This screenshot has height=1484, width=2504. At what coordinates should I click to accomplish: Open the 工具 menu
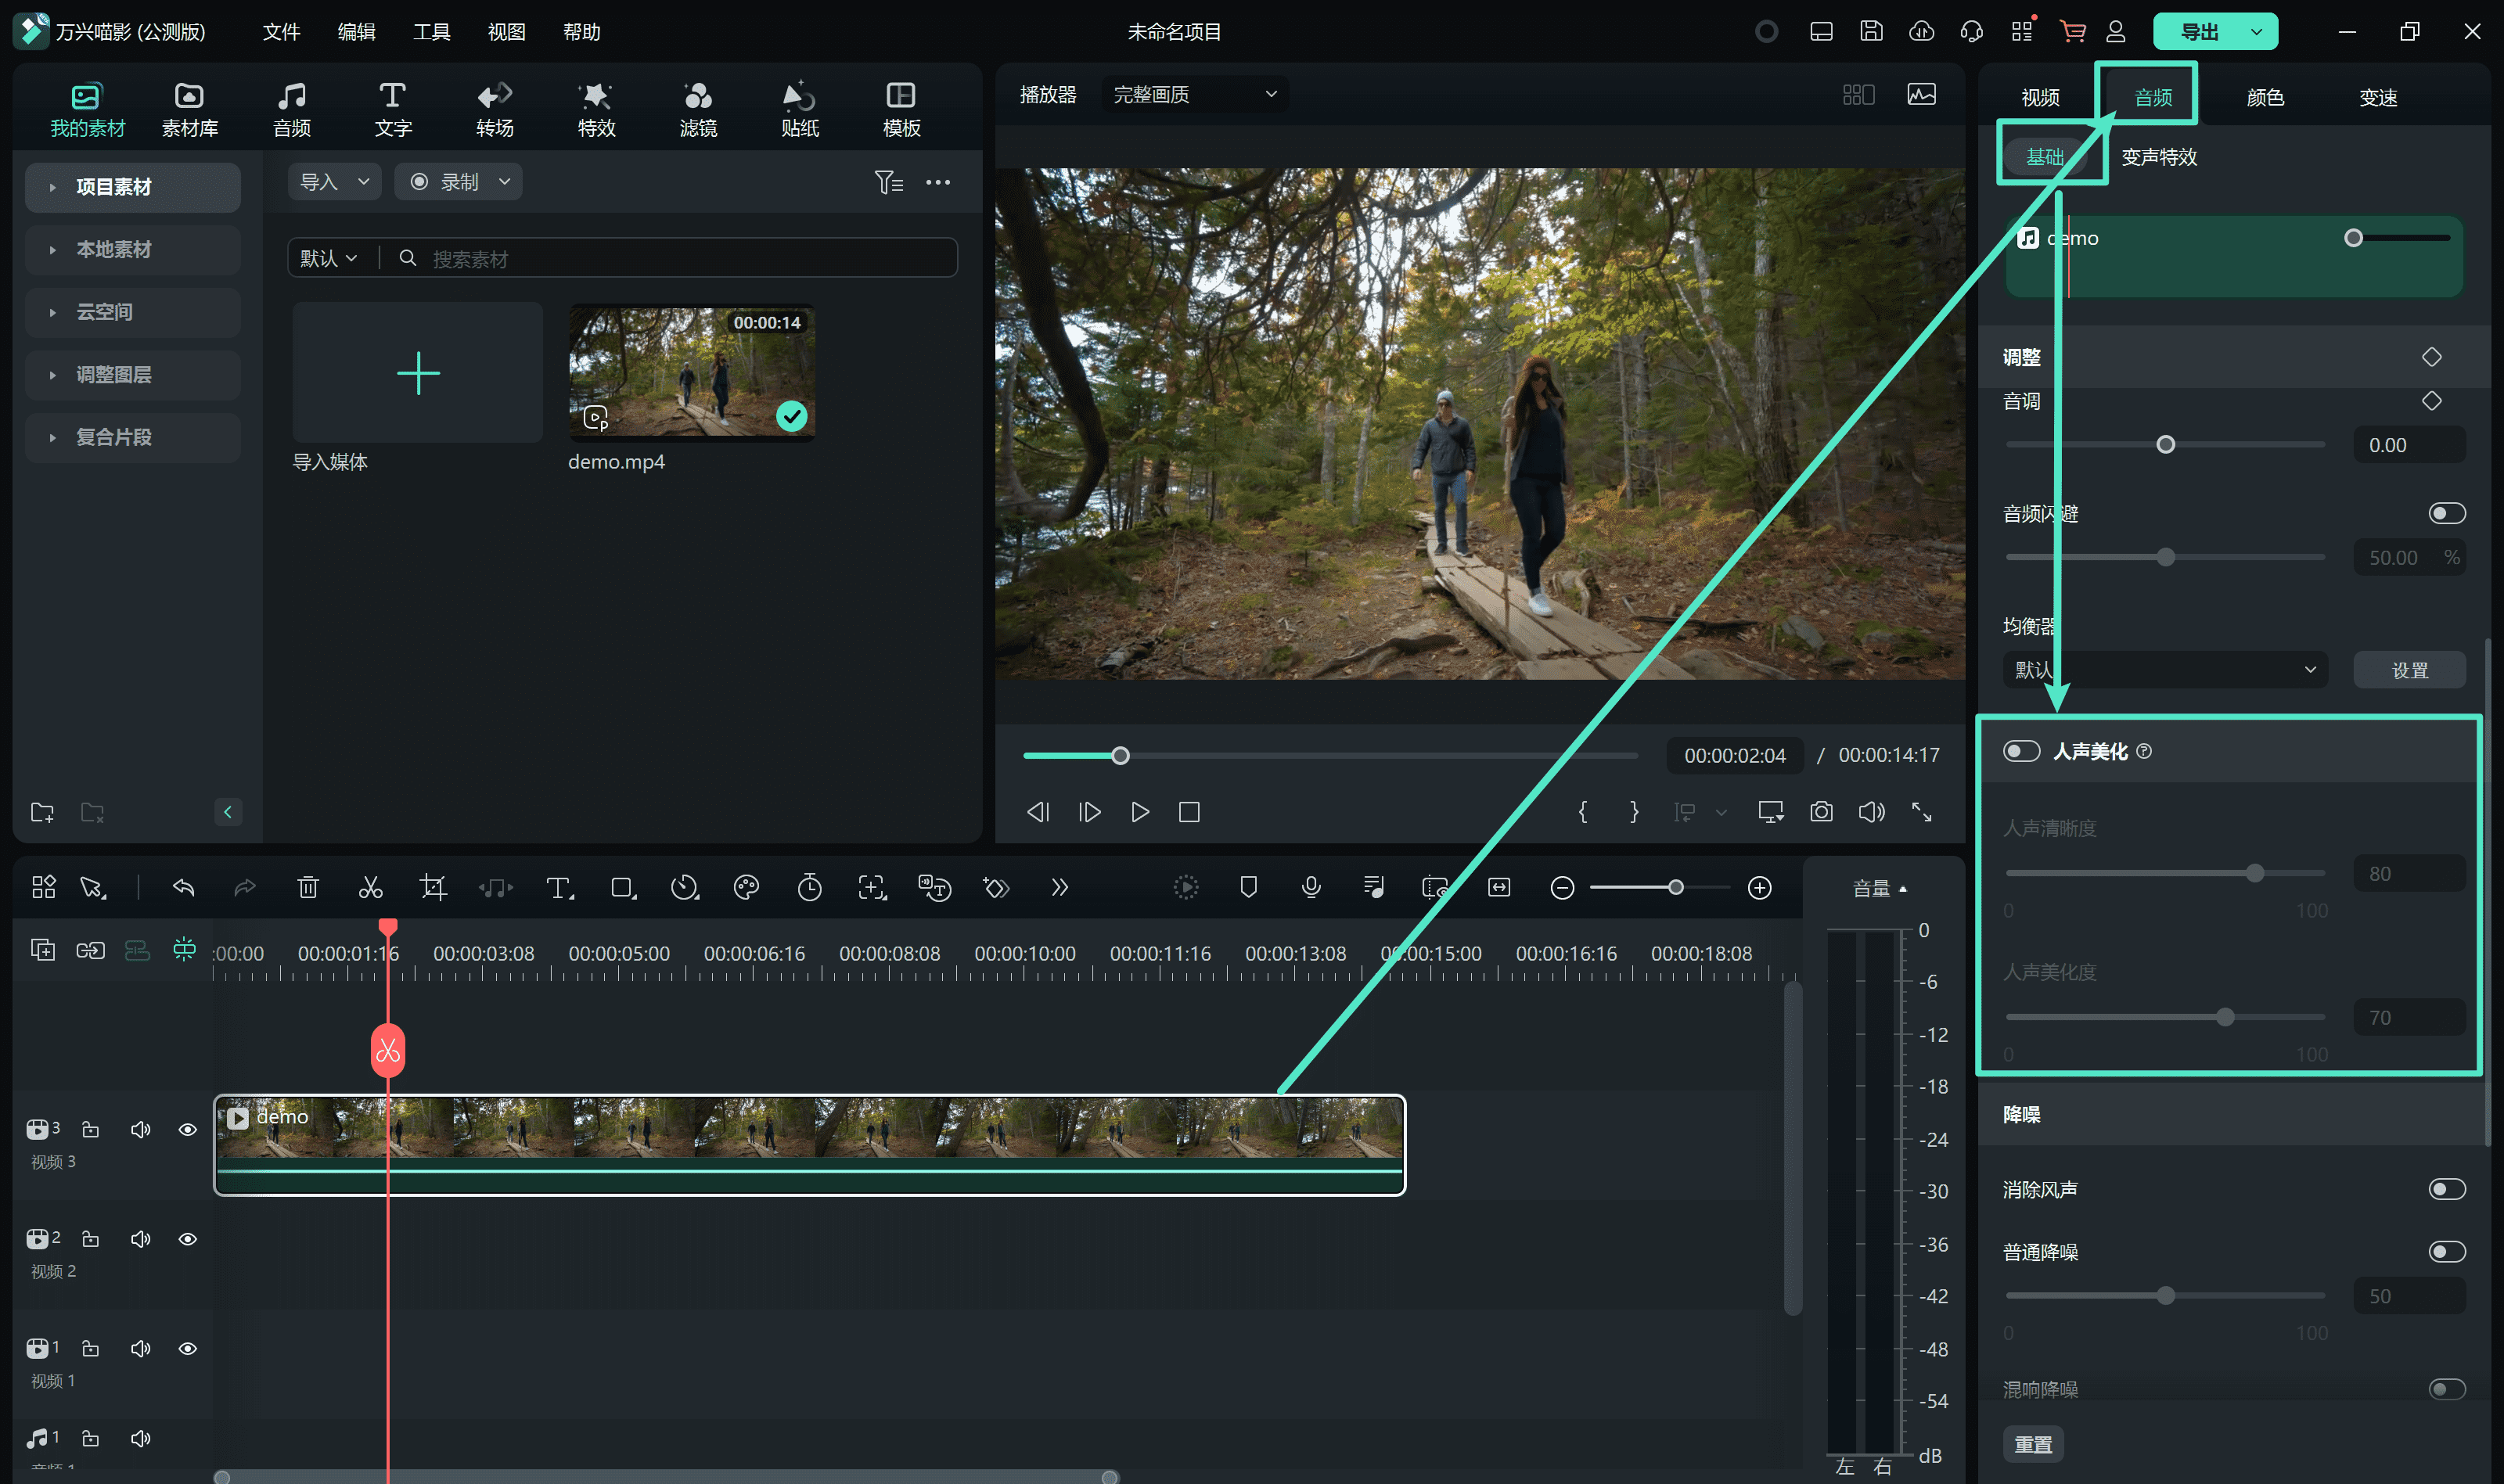[431, 32]
